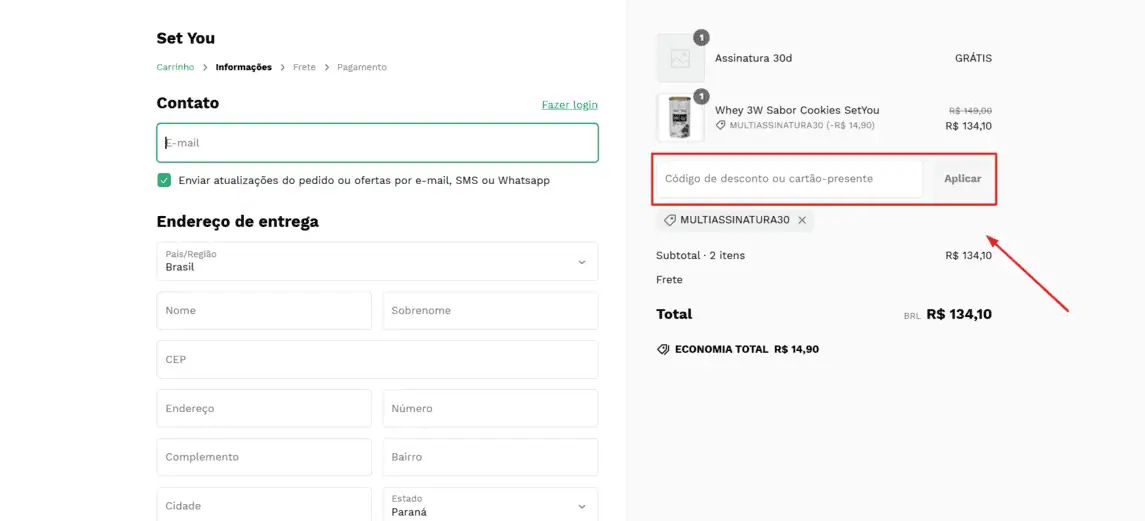Screen dimensions: 1145x521
Task: Remove the MULTIASSINATURA30 discount code tag
Action: point(802,220)
